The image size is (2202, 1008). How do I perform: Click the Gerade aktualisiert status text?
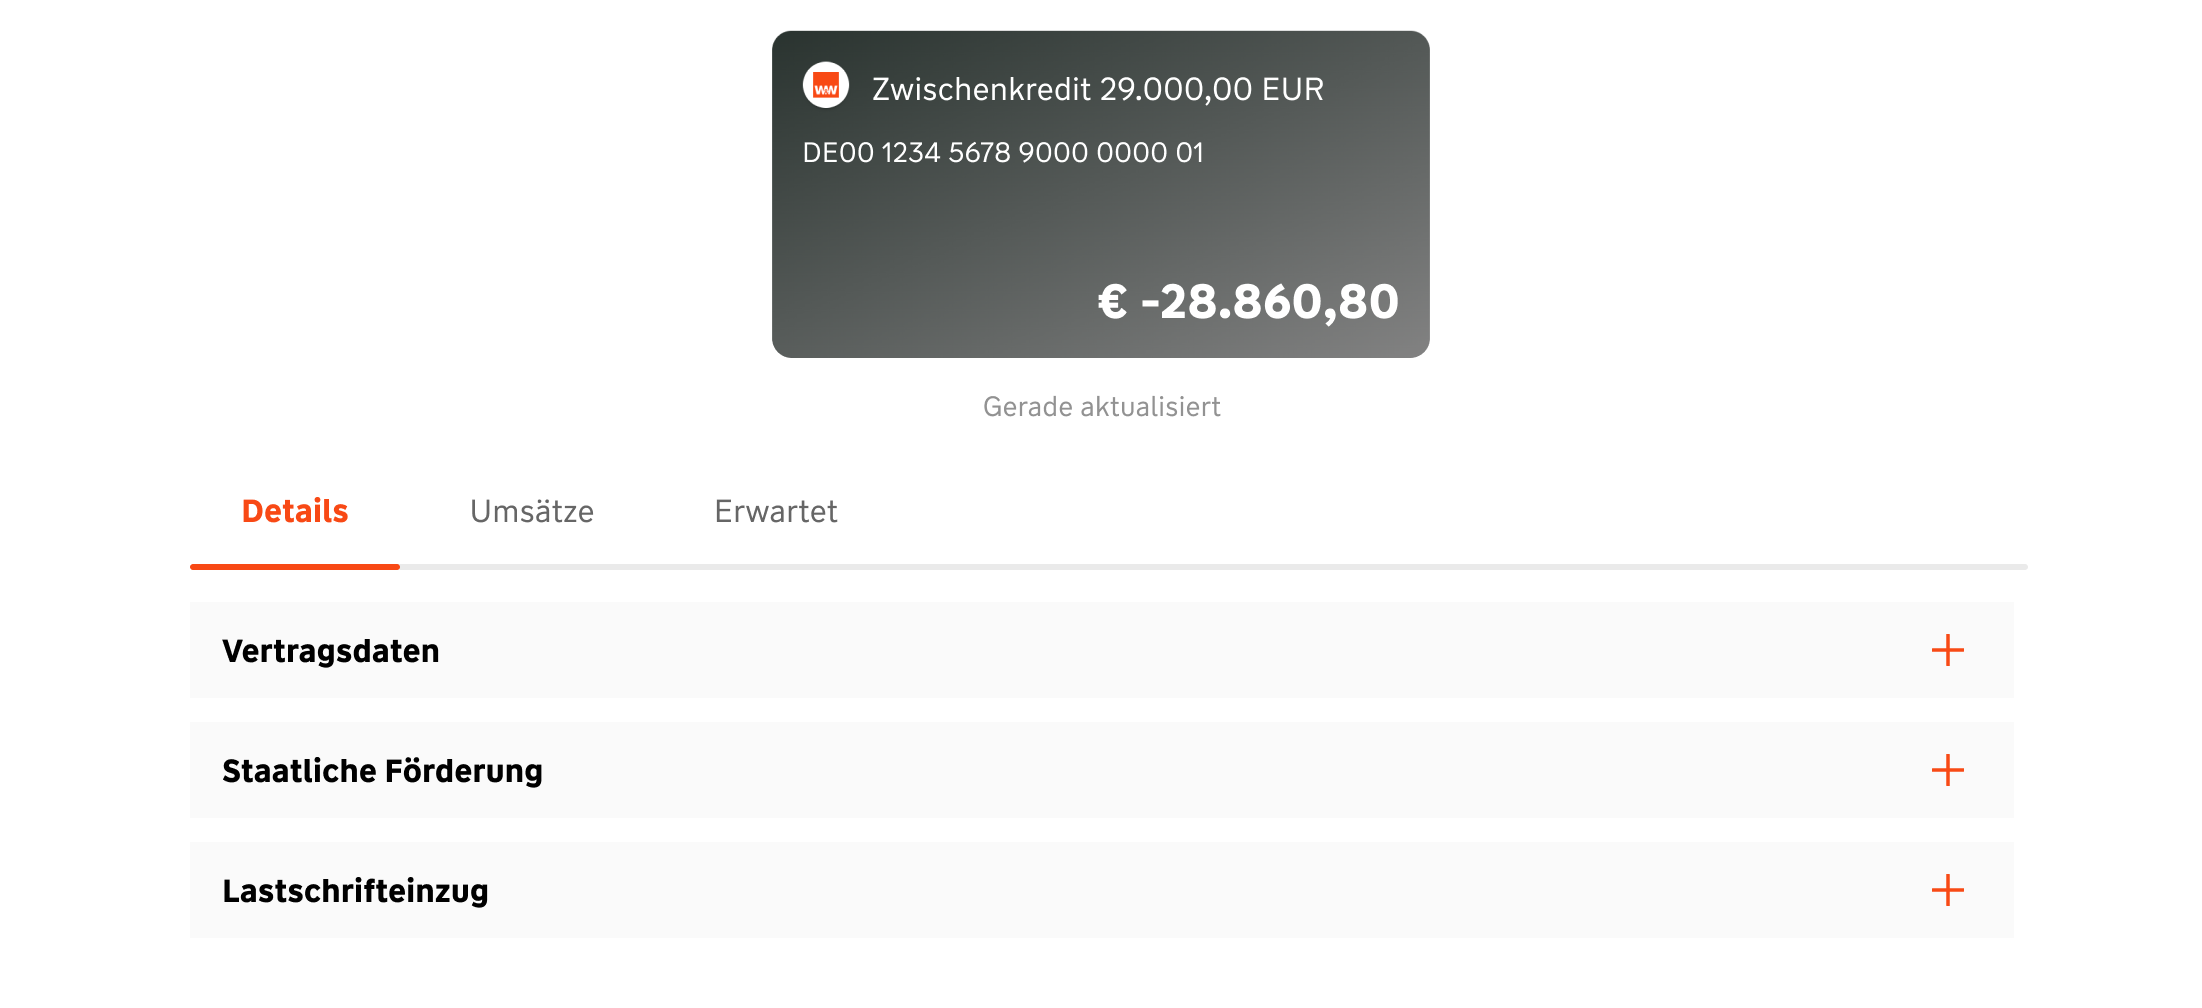(x=1101, y=407)
